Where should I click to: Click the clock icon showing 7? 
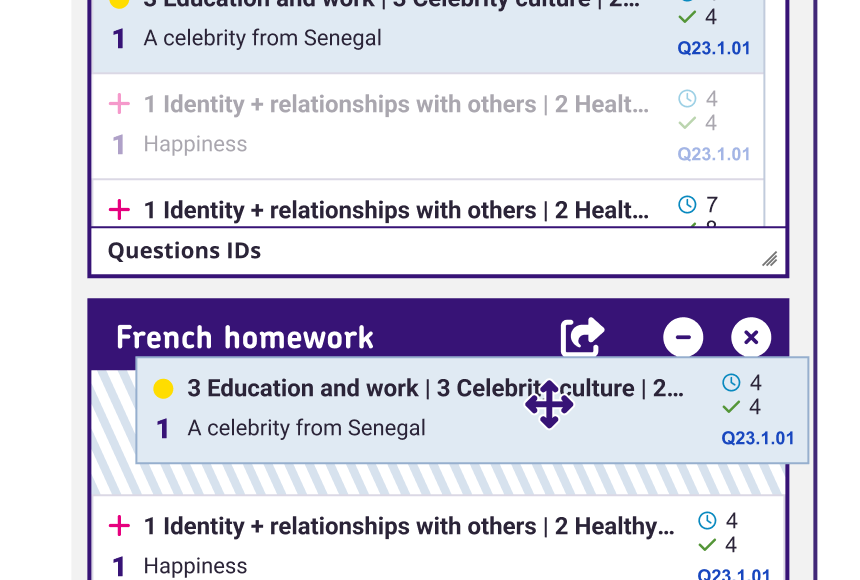688,204
